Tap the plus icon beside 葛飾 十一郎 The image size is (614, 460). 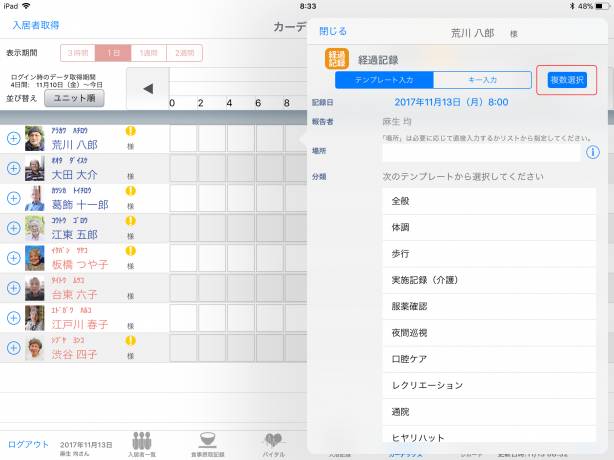click(14, 198)
